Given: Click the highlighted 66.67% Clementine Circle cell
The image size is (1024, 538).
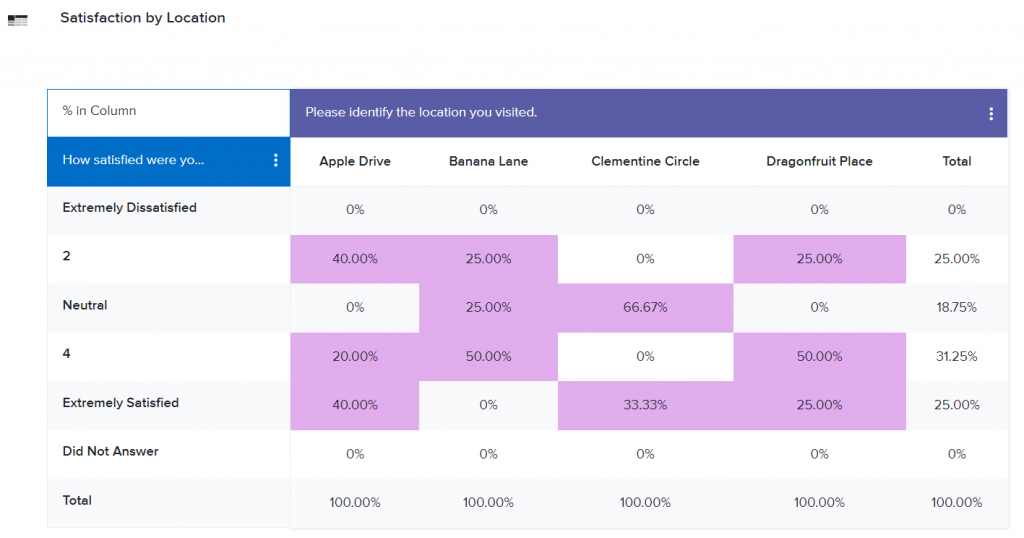Looking at the screenshot, I should (645, 307).
